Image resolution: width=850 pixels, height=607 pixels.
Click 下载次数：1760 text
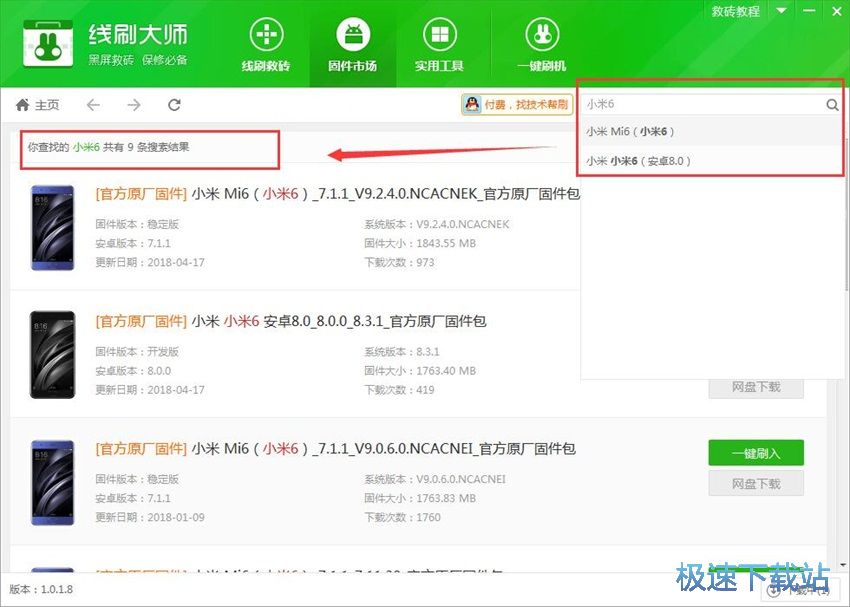[x=402, y=517]
